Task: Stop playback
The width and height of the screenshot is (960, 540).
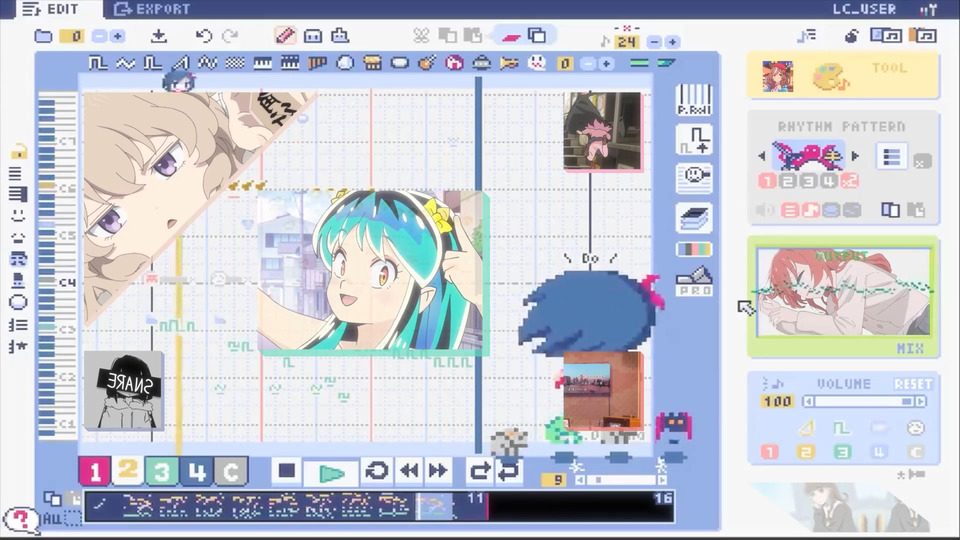Action: 287,471
